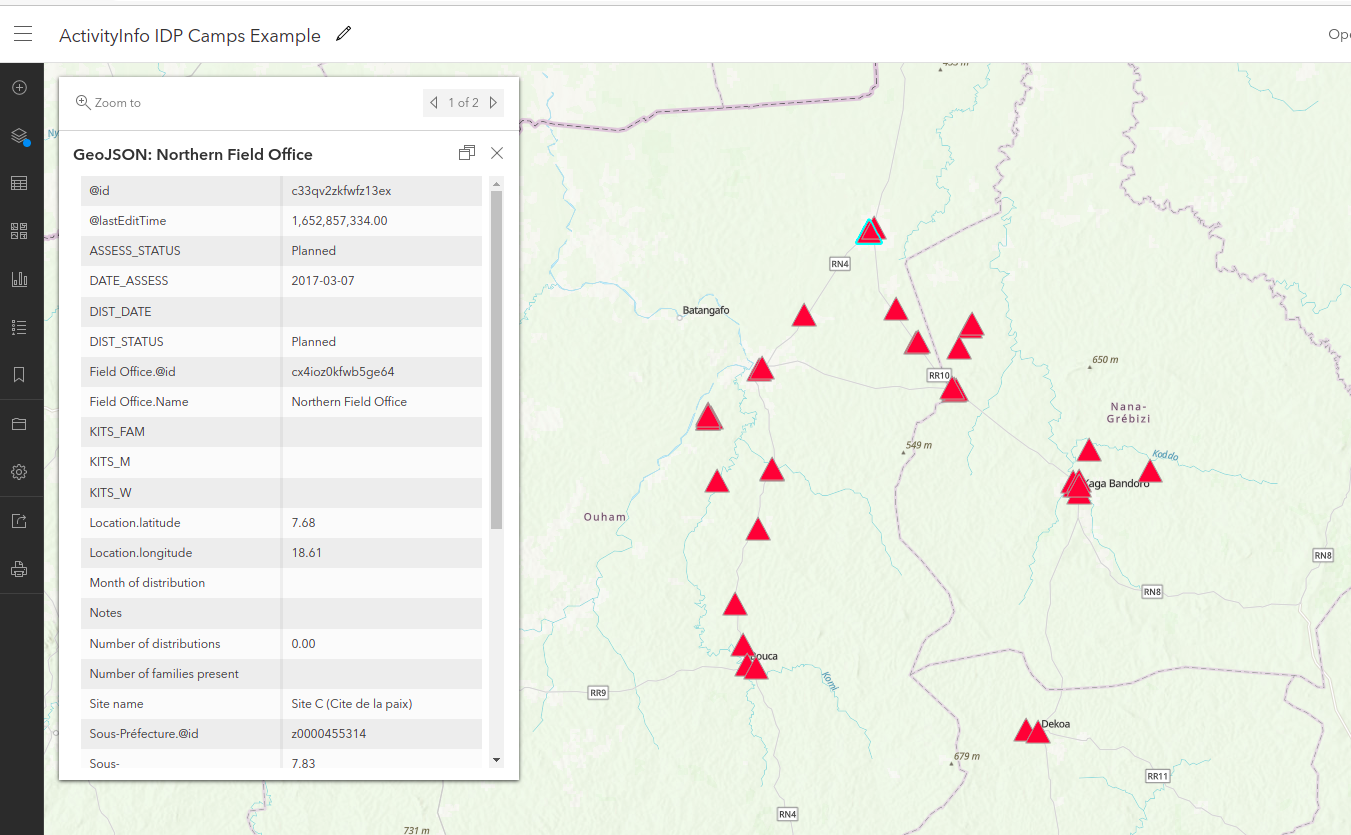Click the Batangafo town label on map
1351x835 pixels.
pos(706,311)
